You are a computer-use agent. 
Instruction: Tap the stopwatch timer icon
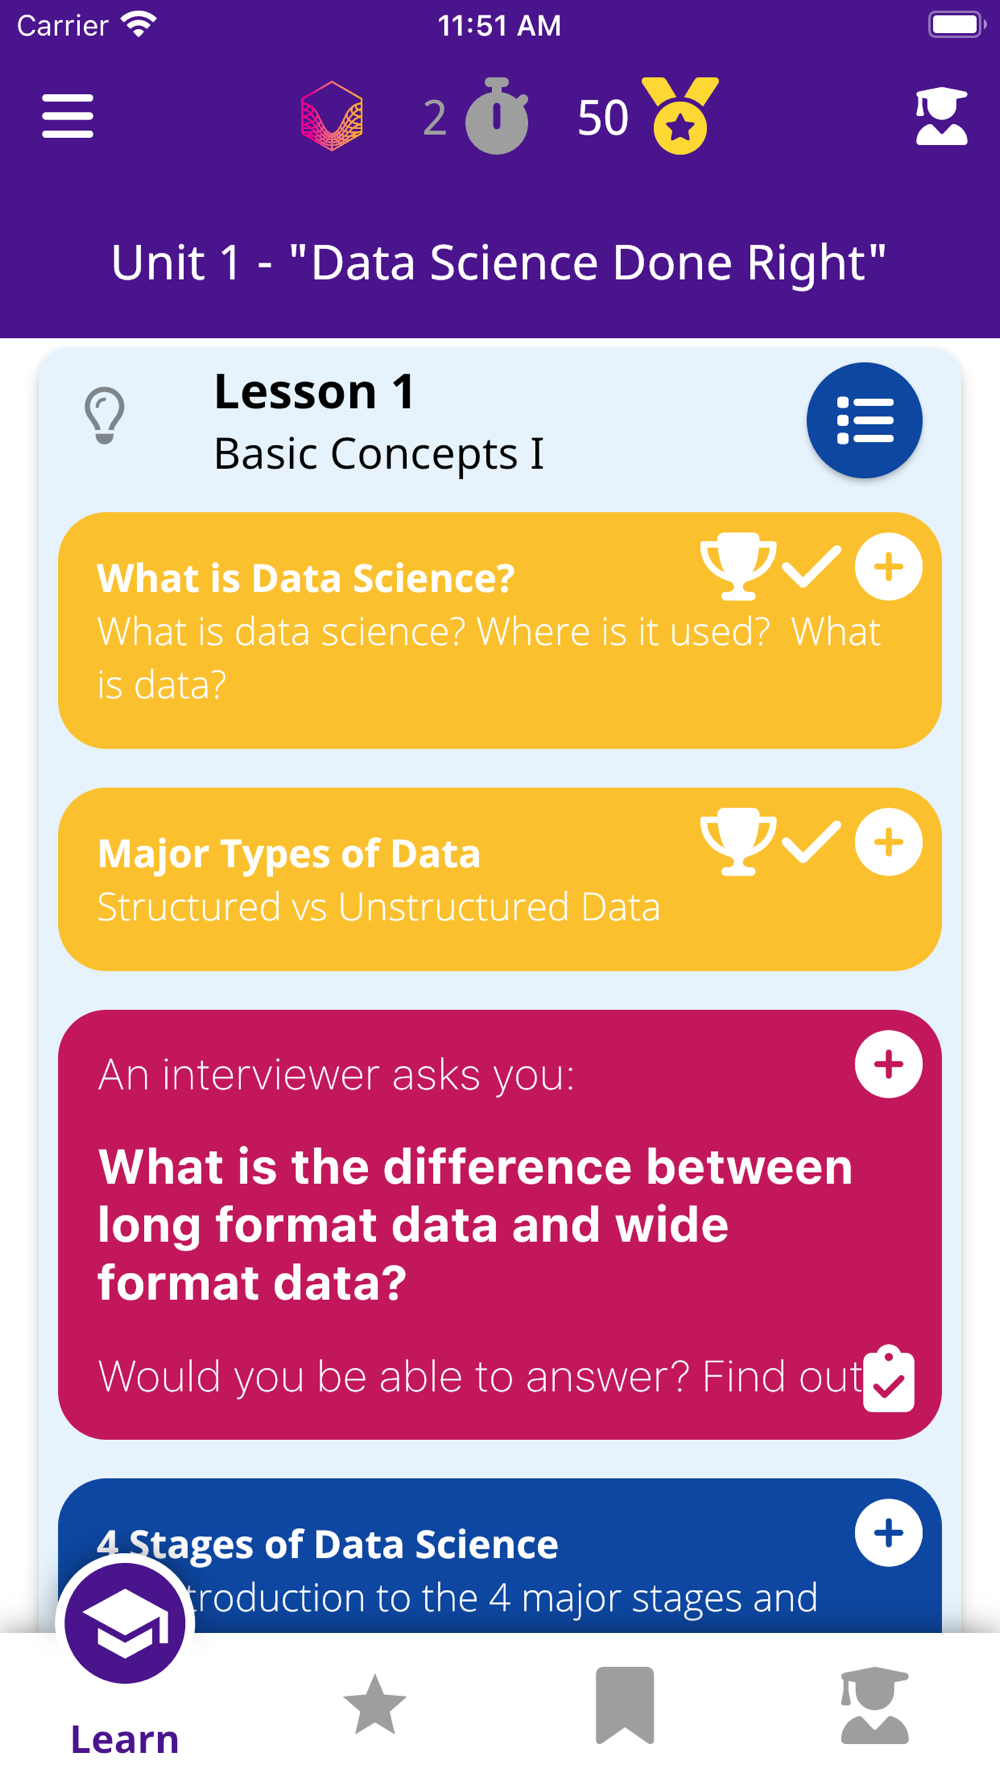coord(497,116)
